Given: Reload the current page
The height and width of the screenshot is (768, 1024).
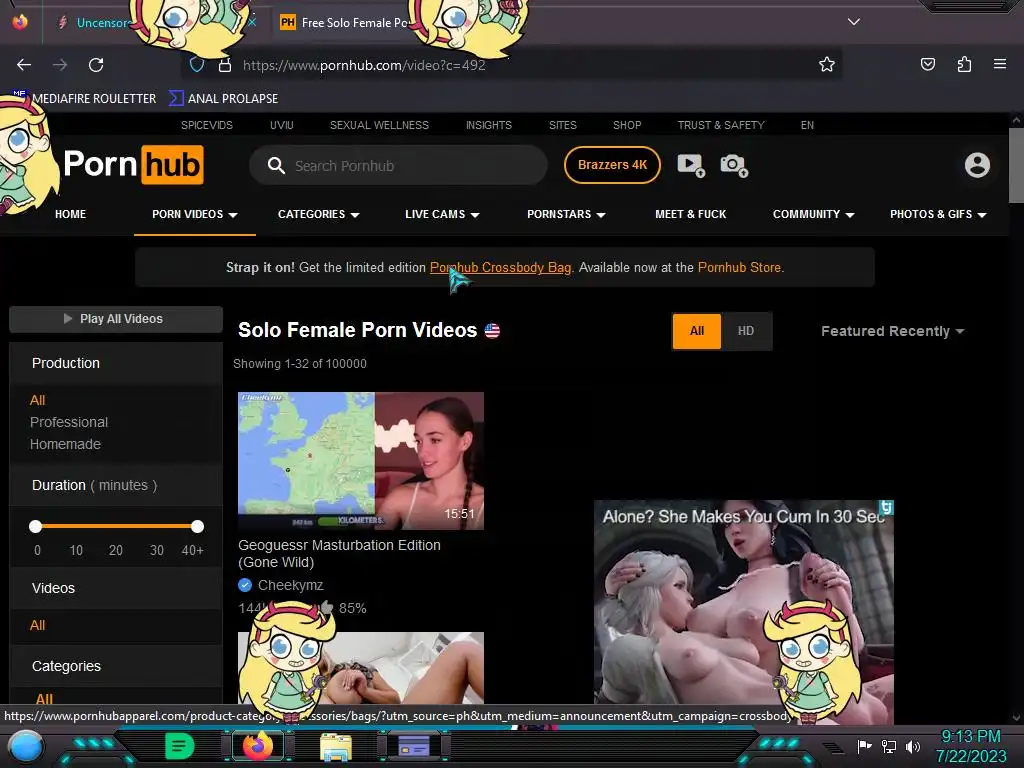Looking at the screenshot, I should [x=96, y=65].
